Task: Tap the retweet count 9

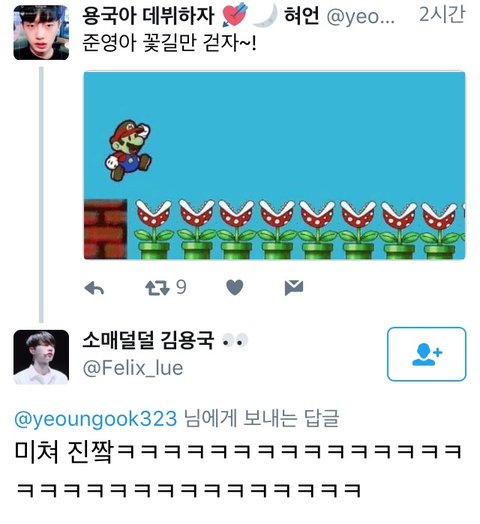Action: (181, 287)
